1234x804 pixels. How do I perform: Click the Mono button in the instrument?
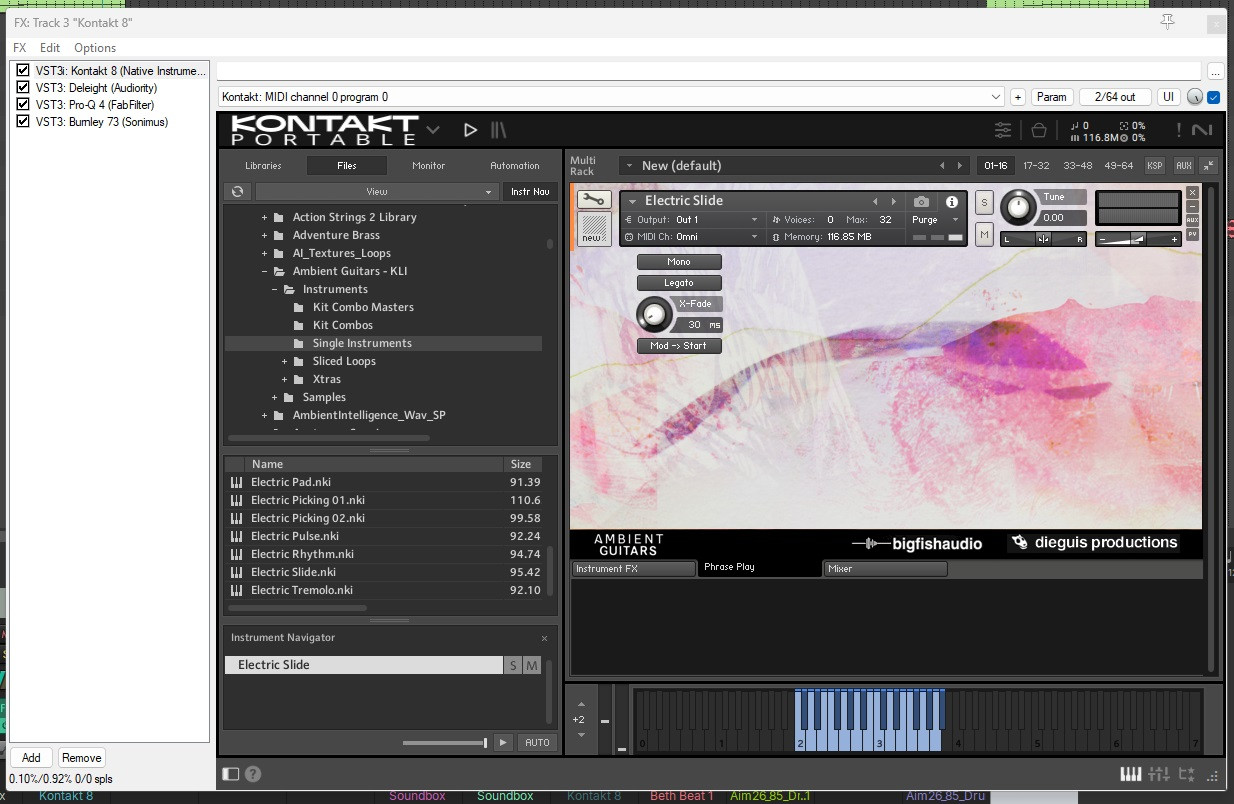point(679,262)
